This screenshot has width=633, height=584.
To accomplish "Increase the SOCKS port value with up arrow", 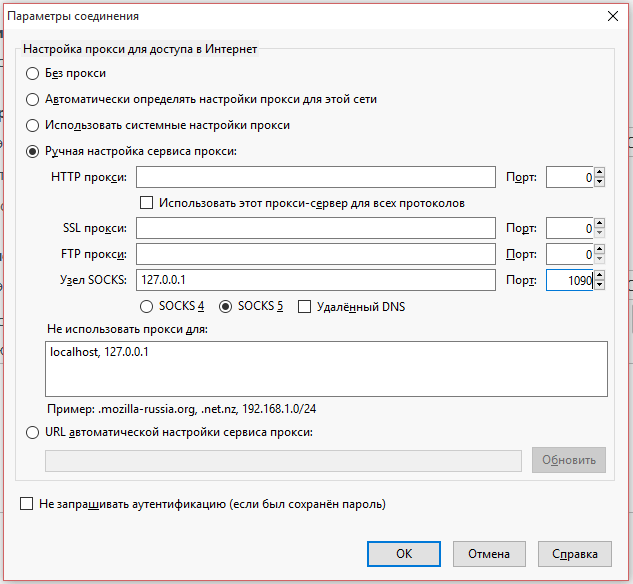I will tap(599, 275).
